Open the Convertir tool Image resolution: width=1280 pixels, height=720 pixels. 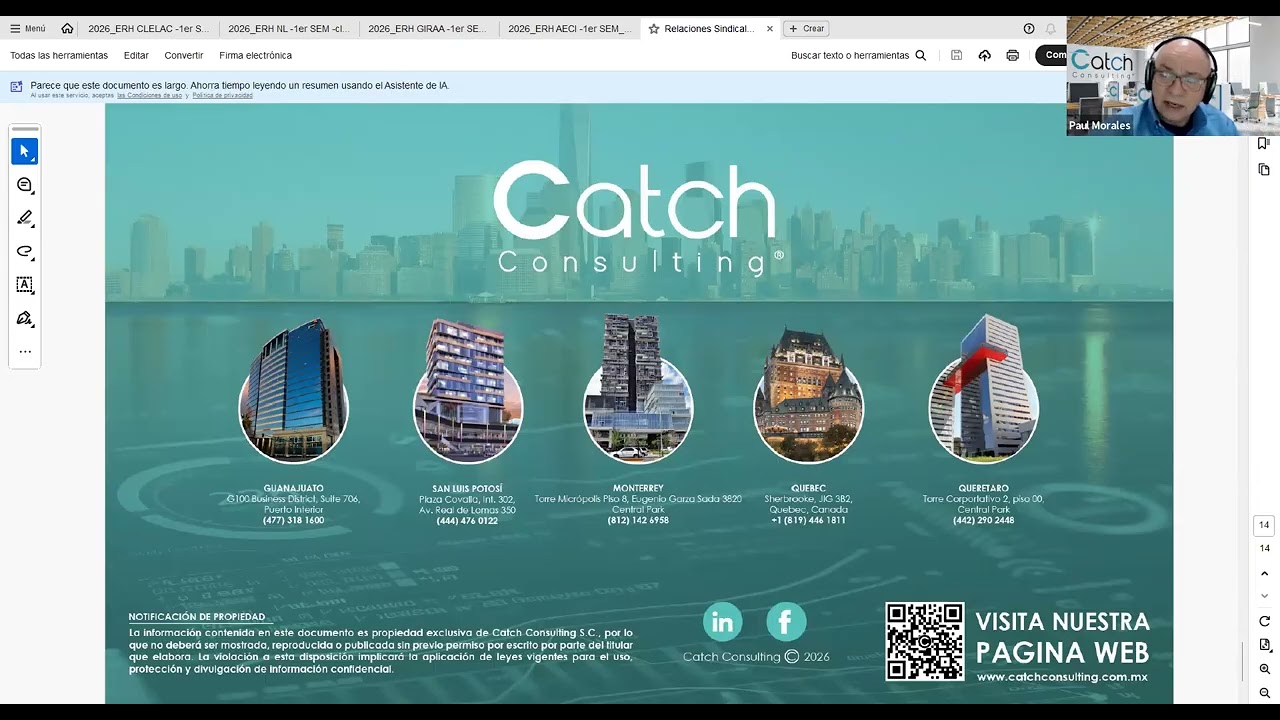tap(184, 56)
